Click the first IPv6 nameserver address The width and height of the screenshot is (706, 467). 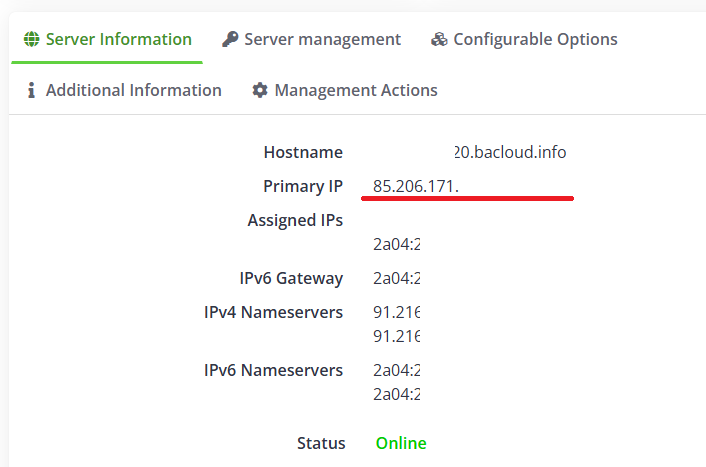coord(396,371)
